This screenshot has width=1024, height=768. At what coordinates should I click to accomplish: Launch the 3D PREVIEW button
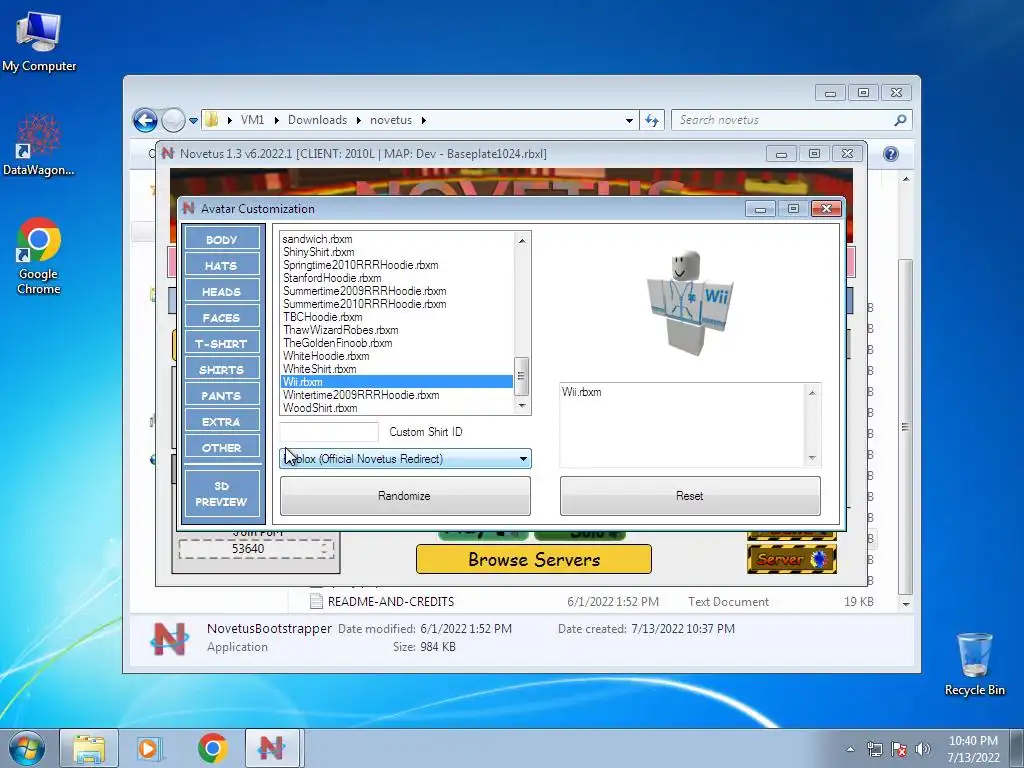(222, 494)
